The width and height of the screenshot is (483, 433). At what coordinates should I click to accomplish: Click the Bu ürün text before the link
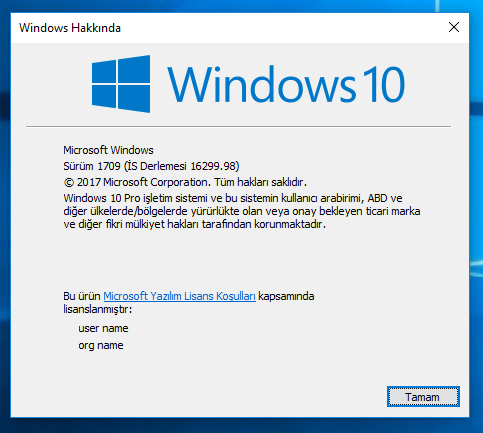tap(82, 296)
